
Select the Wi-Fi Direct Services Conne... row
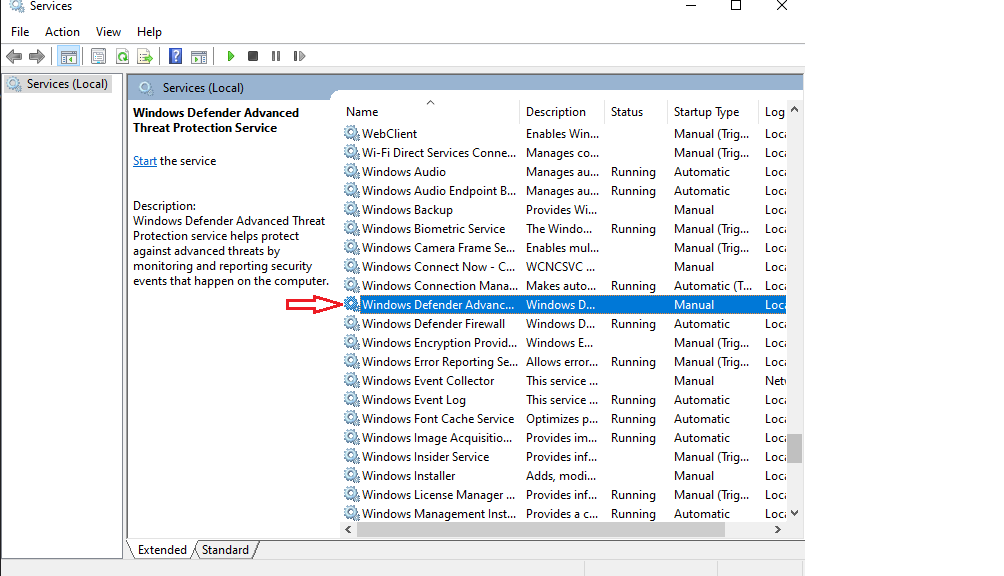(565, 152)
